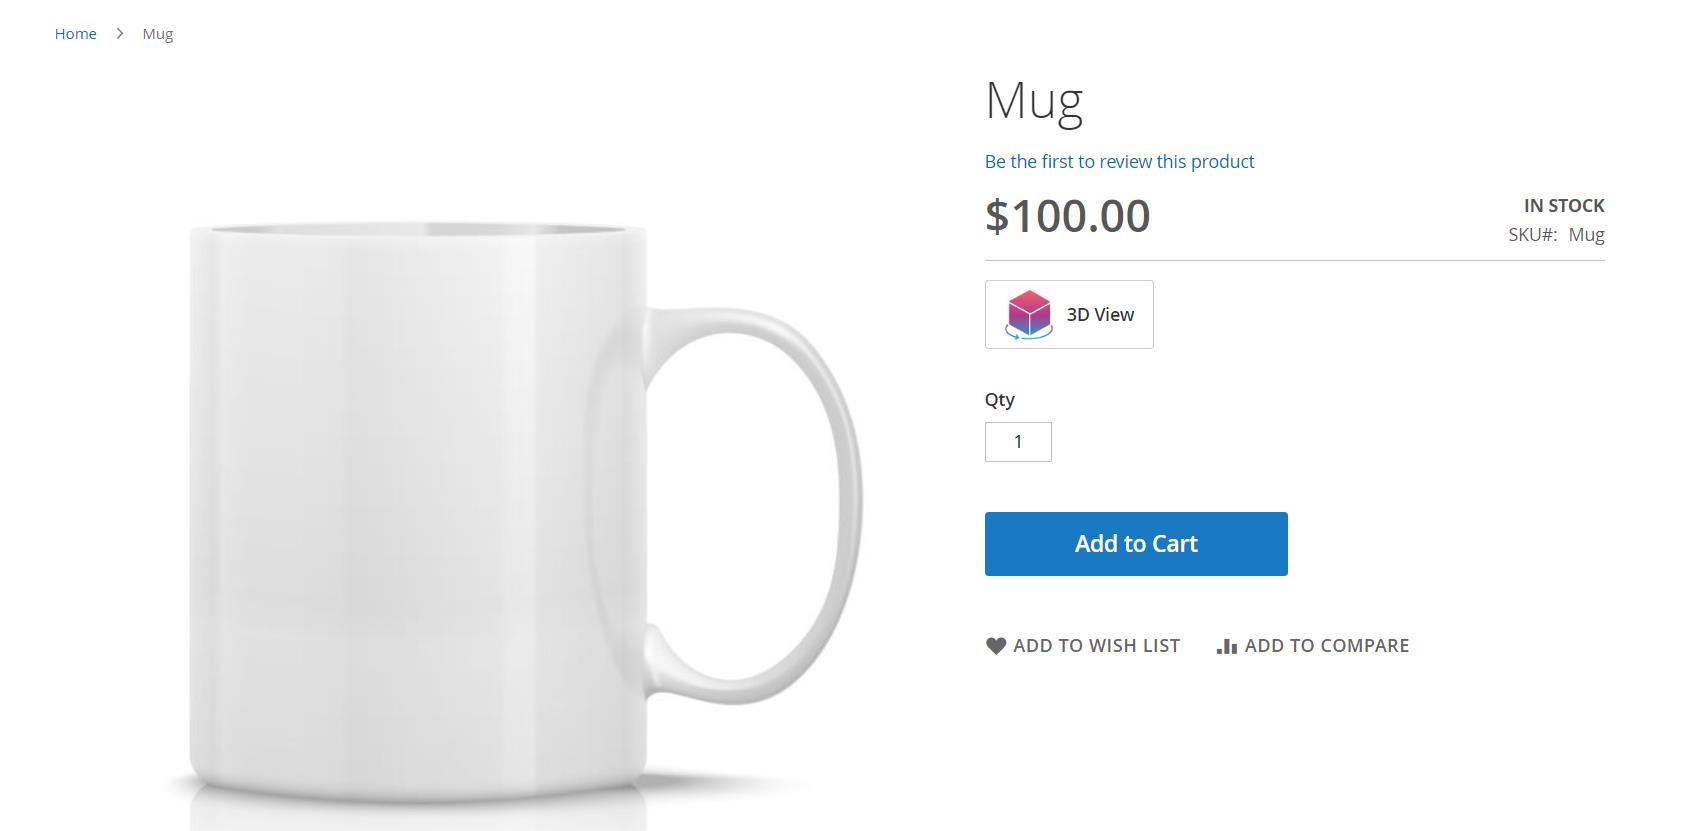Click the $100.00 price text

click(1067, 216)
